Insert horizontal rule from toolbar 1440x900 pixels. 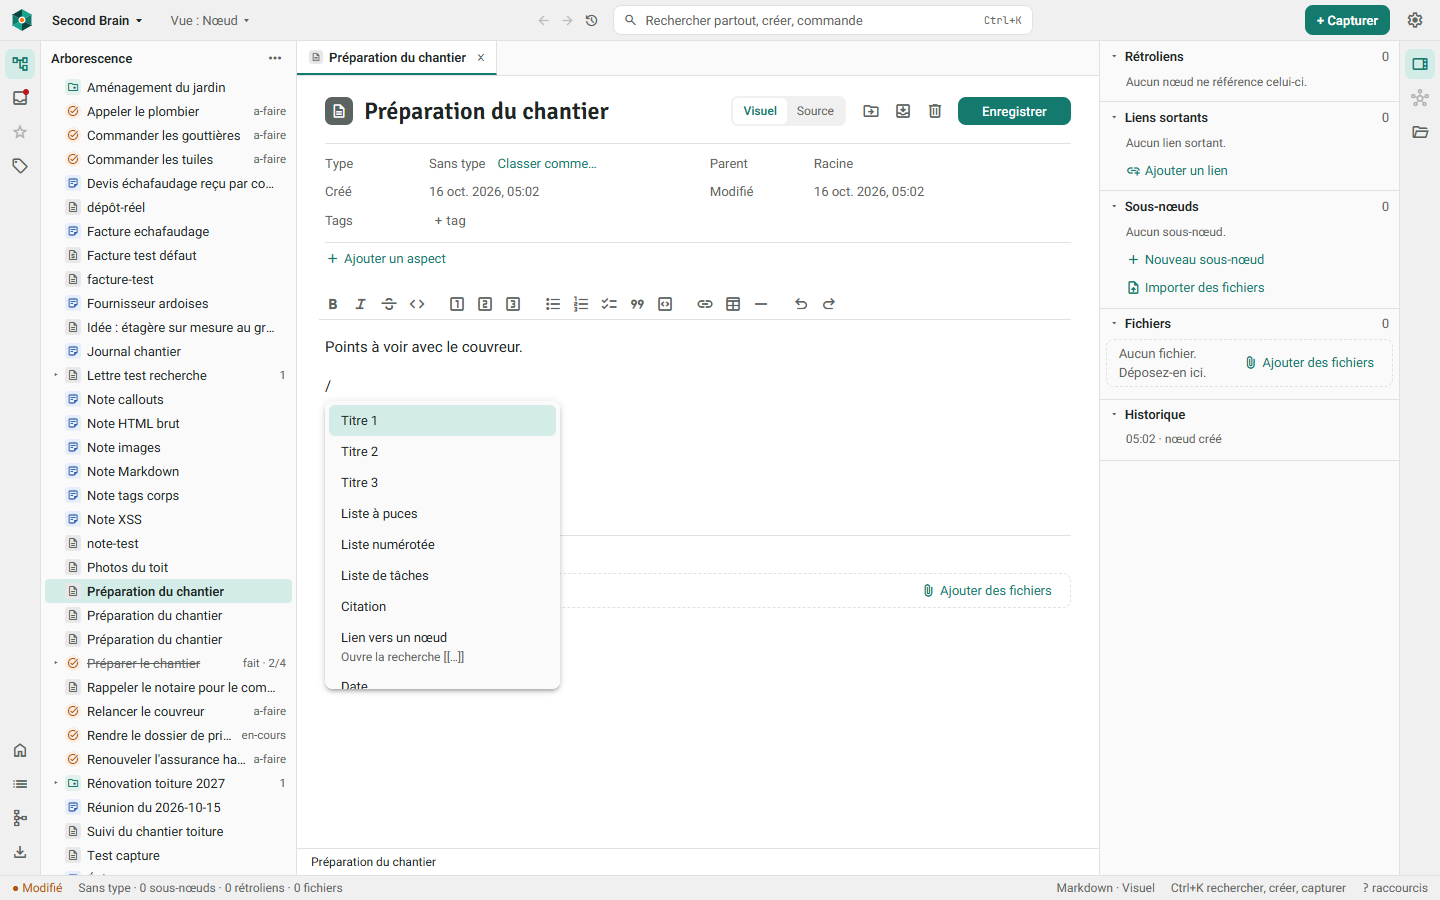coord(761,304)
